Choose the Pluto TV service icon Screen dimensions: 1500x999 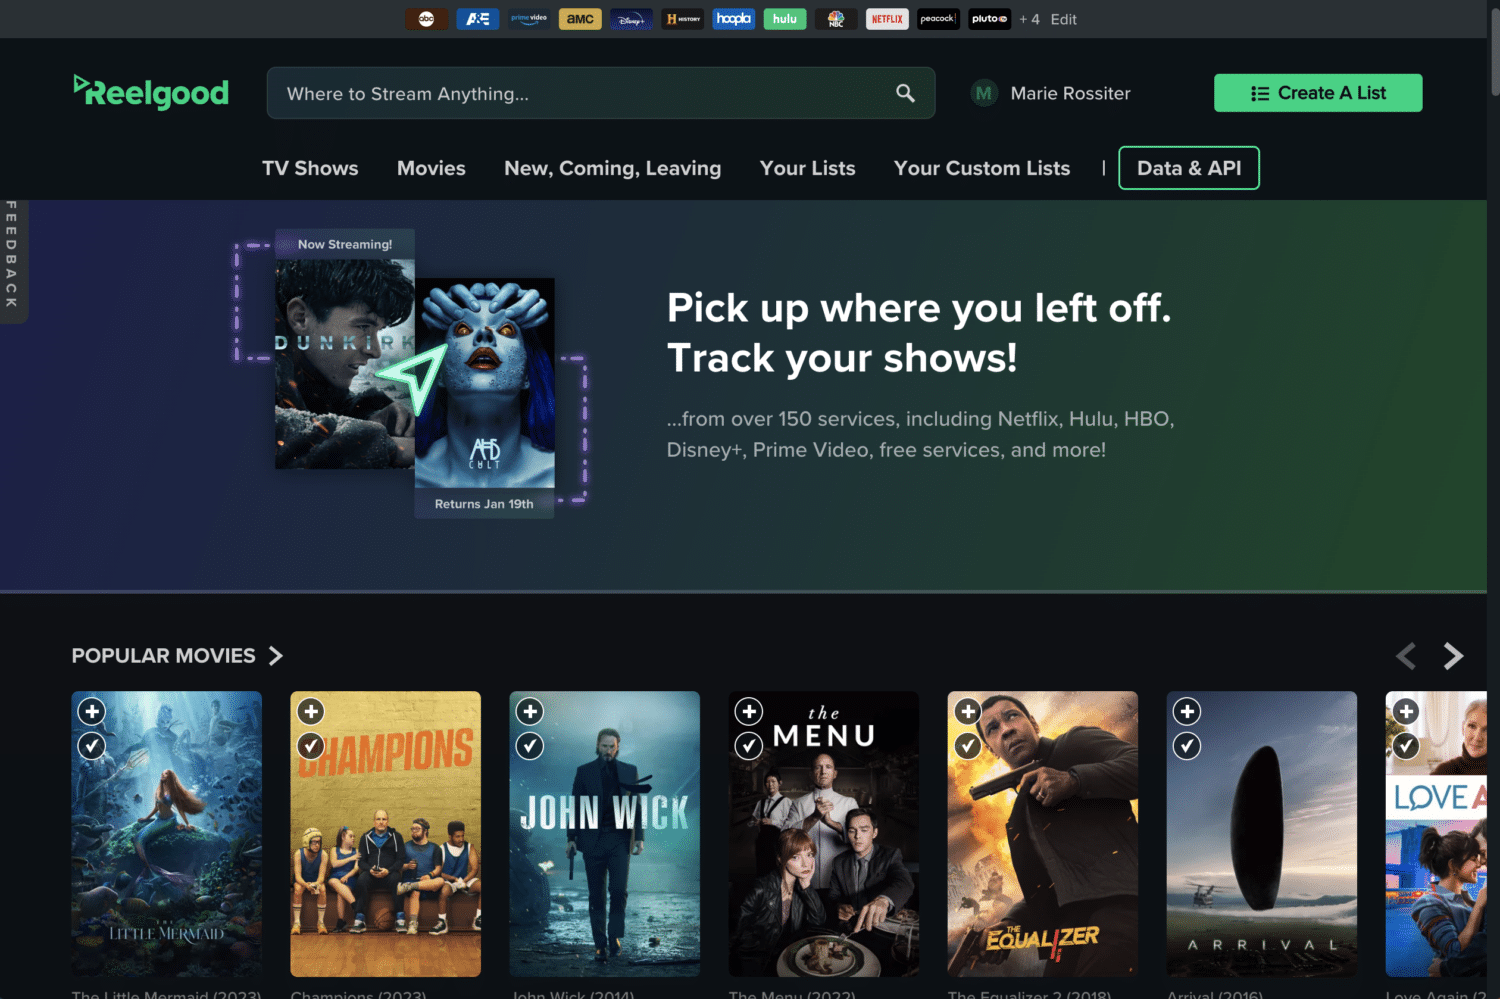point(989,19)
